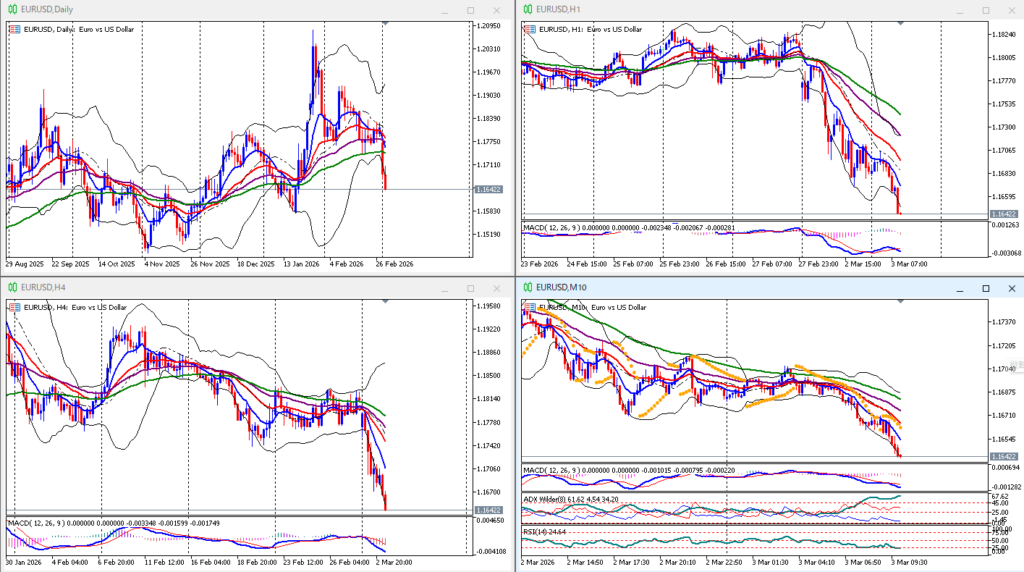Click the 1.16422 price label on Daily chart
This screenshot has width=1024, height=572.
[490, 189]
